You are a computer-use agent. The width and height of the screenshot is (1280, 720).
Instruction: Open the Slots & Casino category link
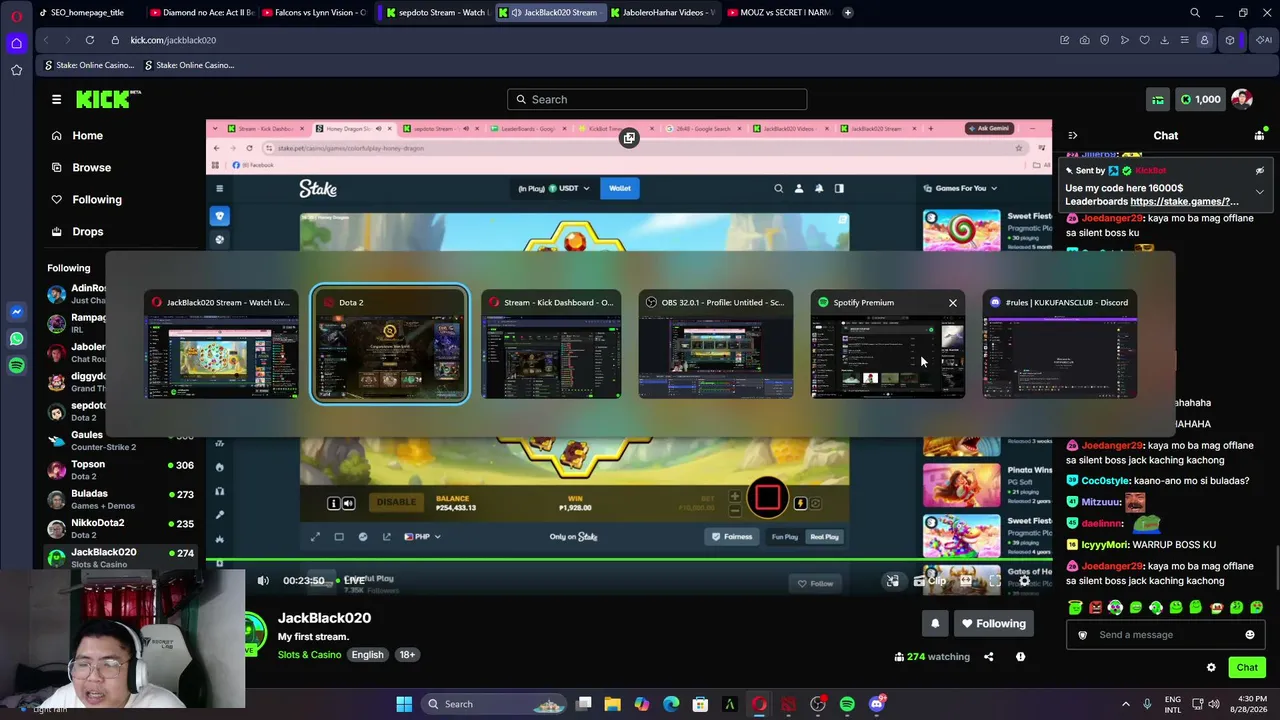pyautogui.click(x=309, y=655)
